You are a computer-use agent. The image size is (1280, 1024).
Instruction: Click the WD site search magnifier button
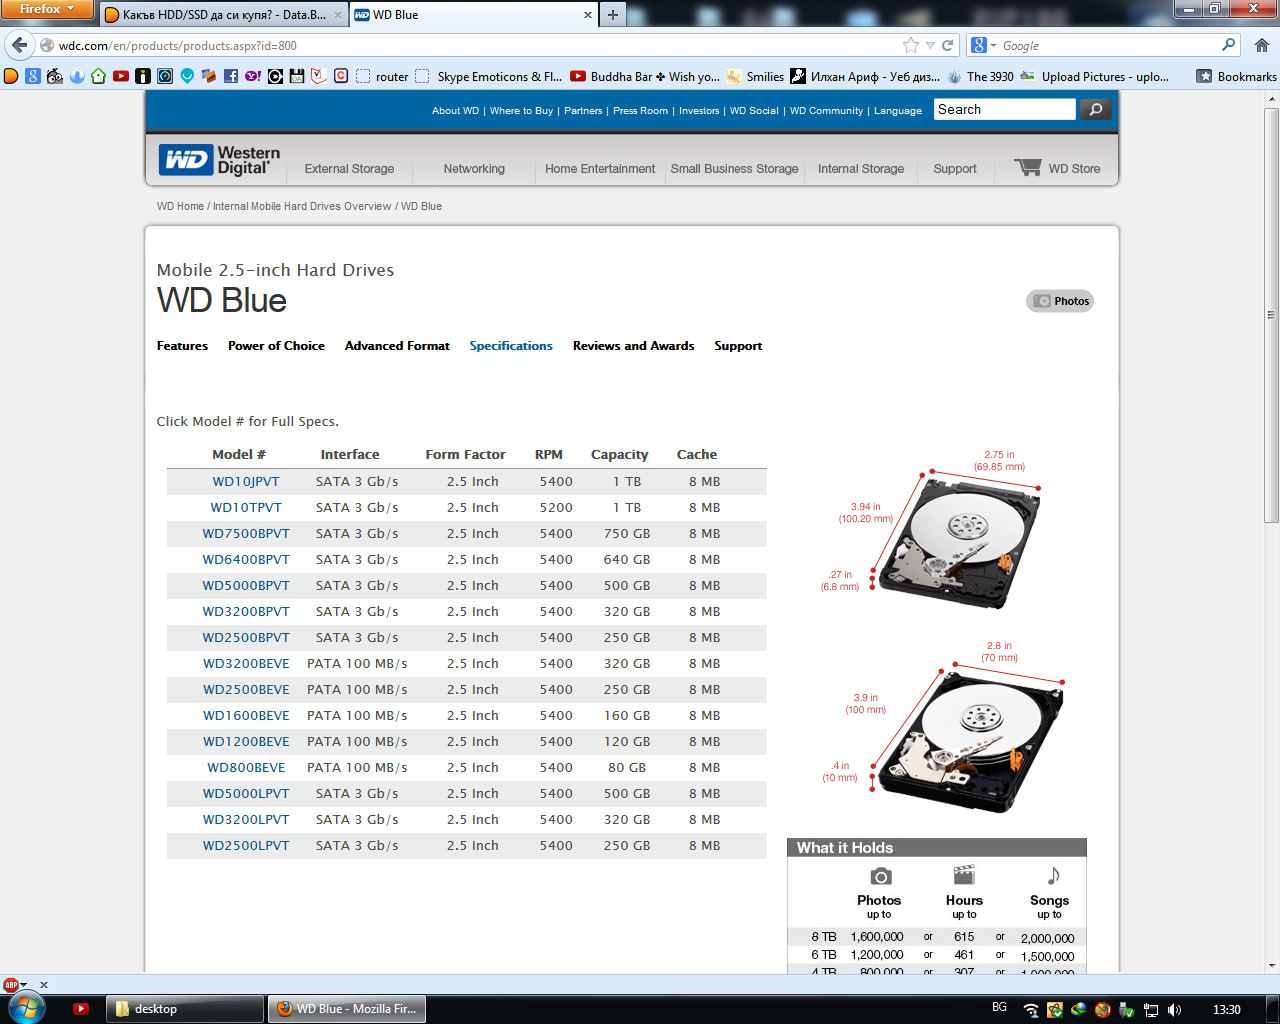(1095, 109)
